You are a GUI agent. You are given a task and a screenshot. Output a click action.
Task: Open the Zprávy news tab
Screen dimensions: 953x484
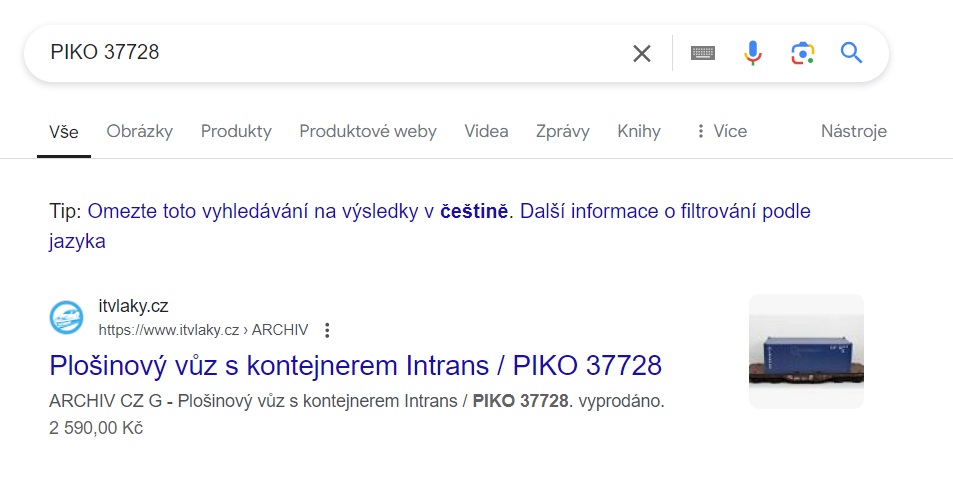[x=562, y=131]
